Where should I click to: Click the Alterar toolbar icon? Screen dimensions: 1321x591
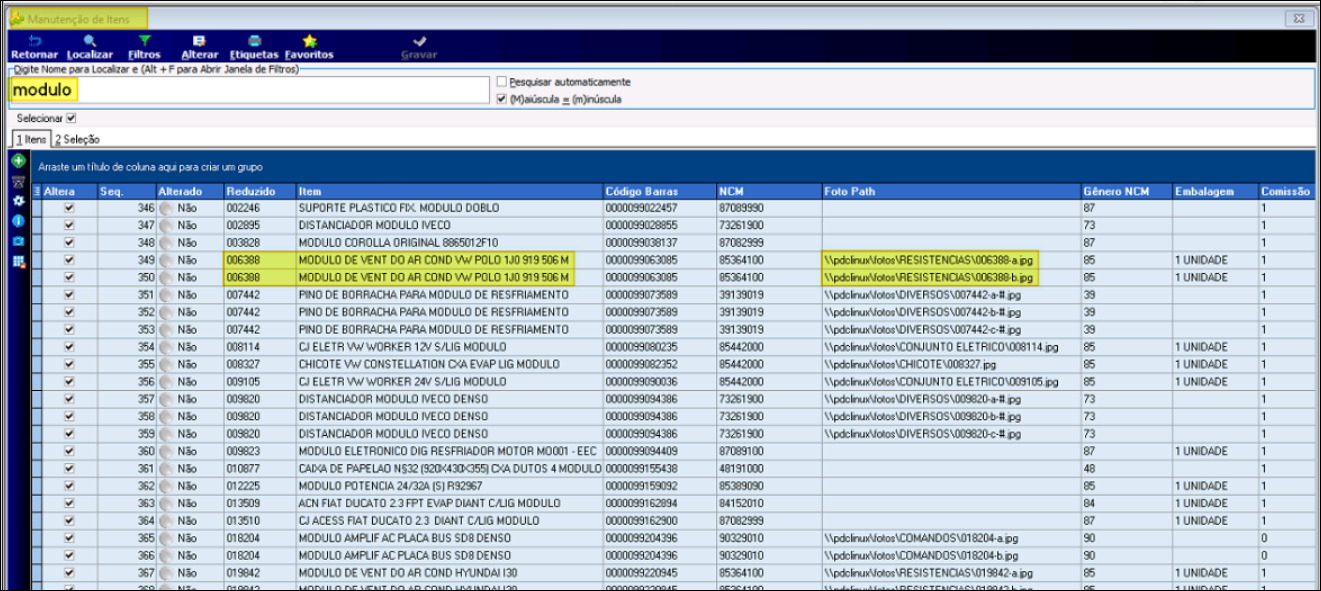200,41
